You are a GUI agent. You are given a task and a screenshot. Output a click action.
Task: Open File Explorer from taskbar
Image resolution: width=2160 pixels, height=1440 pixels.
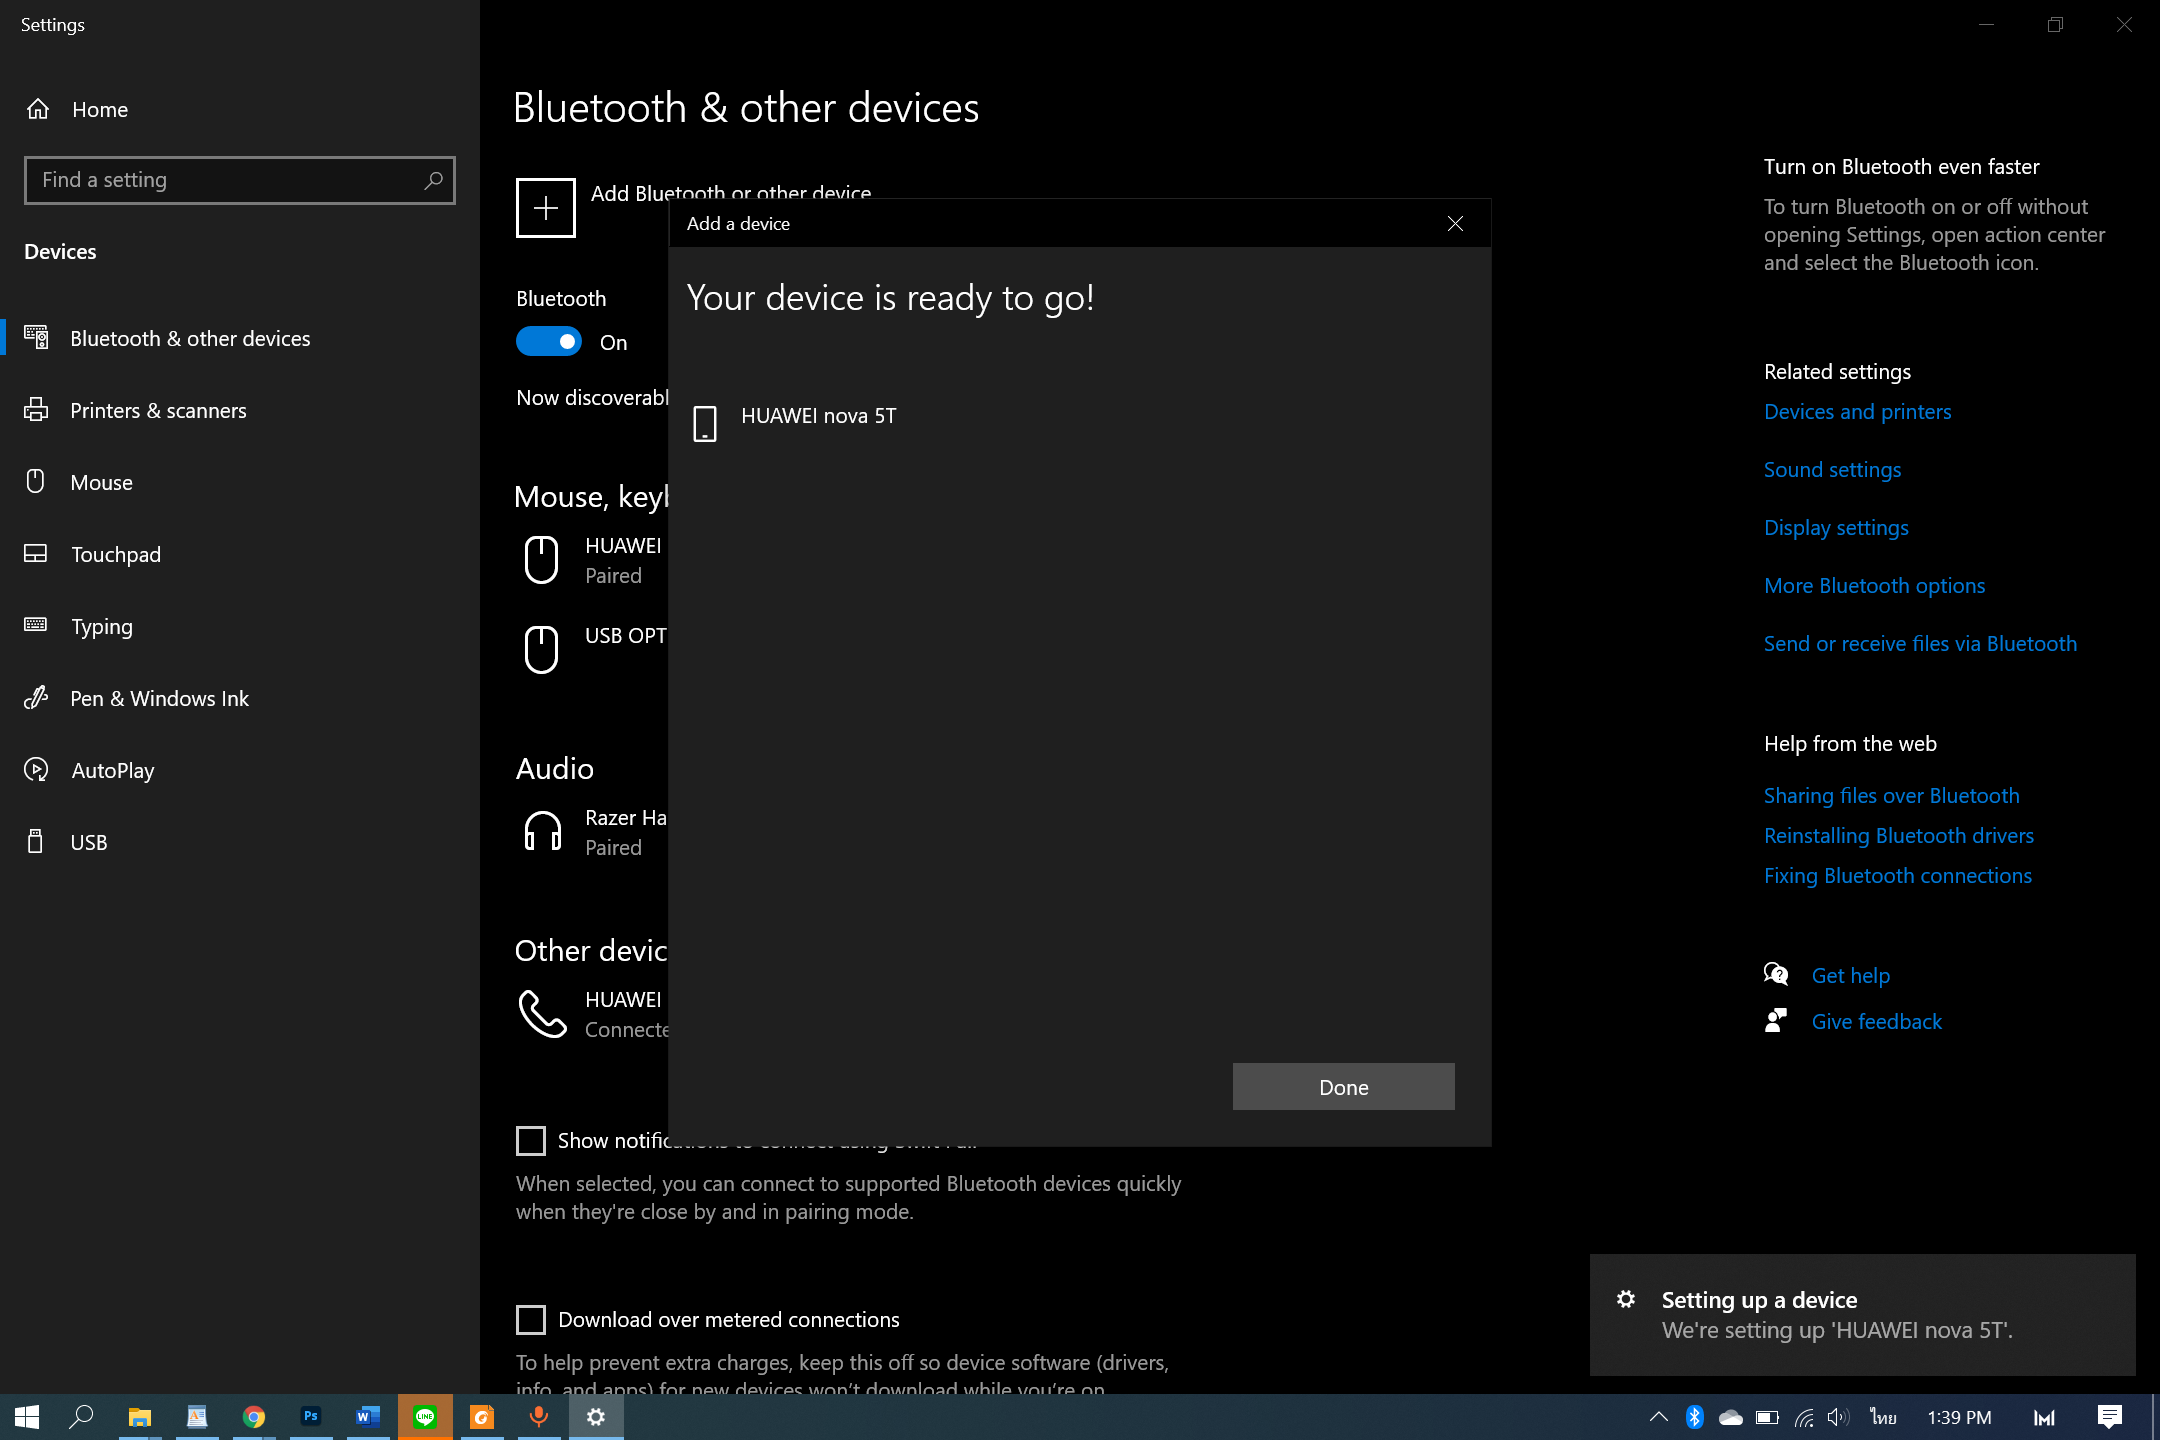tap(139, 1417)
